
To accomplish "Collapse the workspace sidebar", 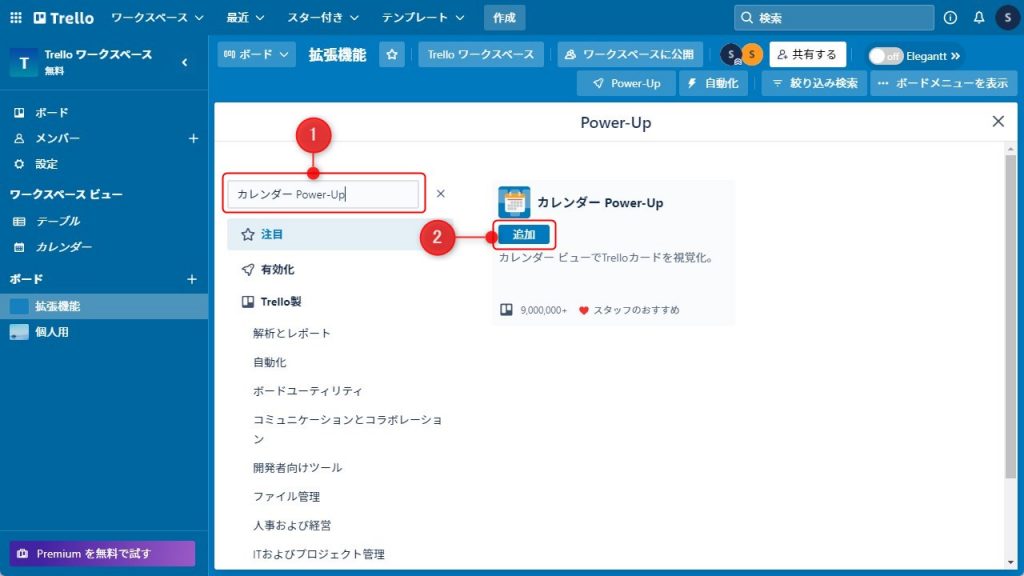I will click(x=185, y=63).
